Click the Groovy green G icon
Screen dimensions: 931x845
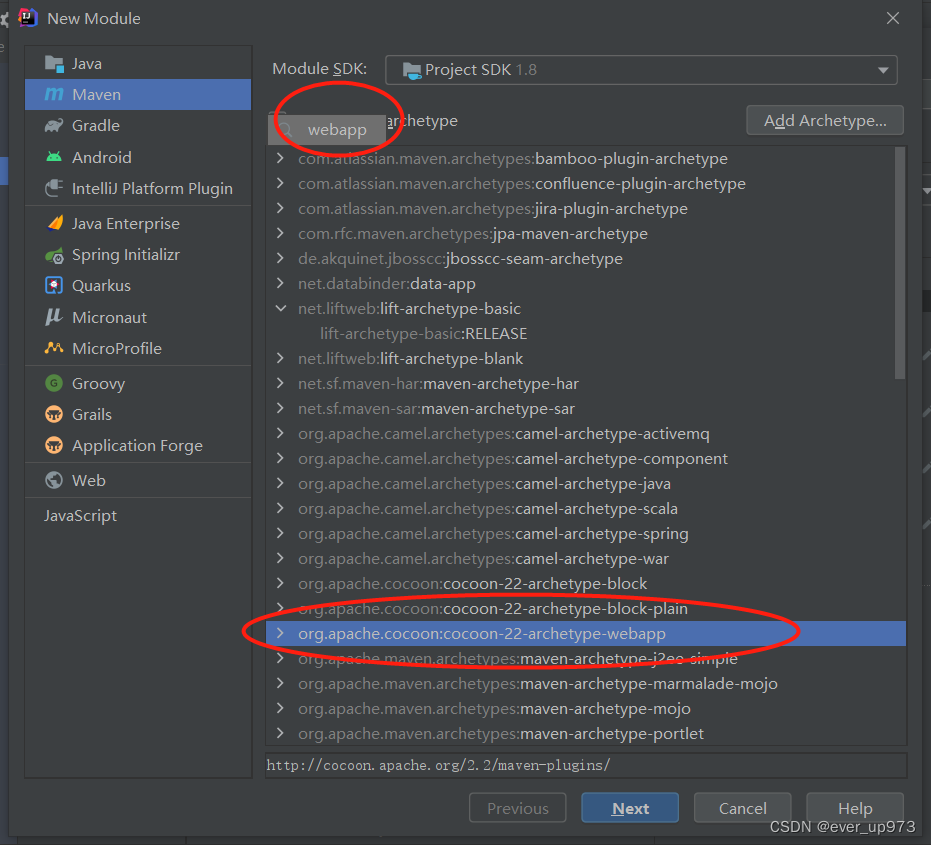pos(54,383)
